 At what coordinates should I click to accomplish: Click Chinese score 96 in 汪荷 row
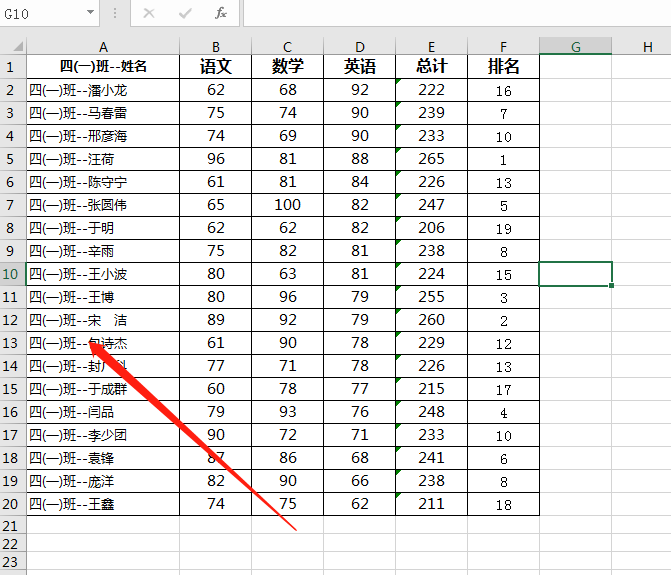[x=215, y=159]
